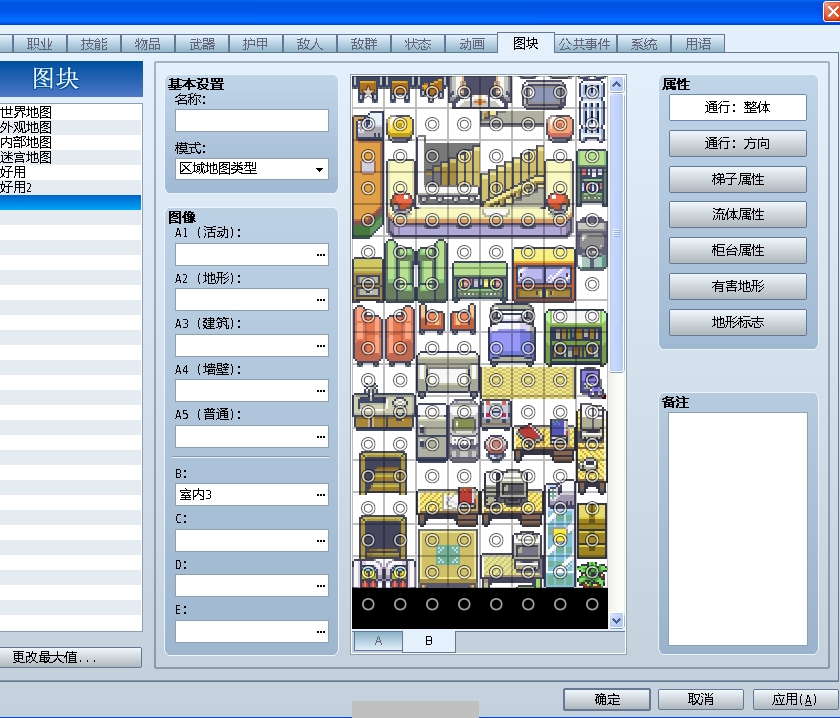Browse image for B field 室内3
The height and width of the screenshot is (718, 840).
(x=321, y=495)
